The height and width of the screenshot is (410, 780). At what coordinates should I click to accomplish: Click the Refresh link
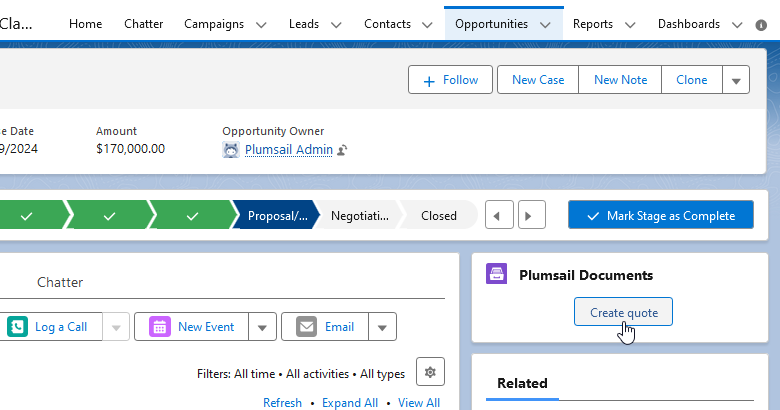point(282,403)
